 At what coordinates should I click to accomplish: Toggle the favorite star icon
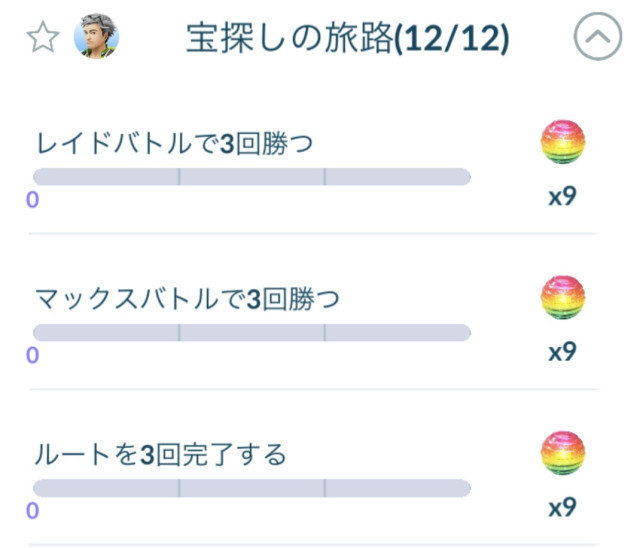pyautogui.click(x=41, y=40)
